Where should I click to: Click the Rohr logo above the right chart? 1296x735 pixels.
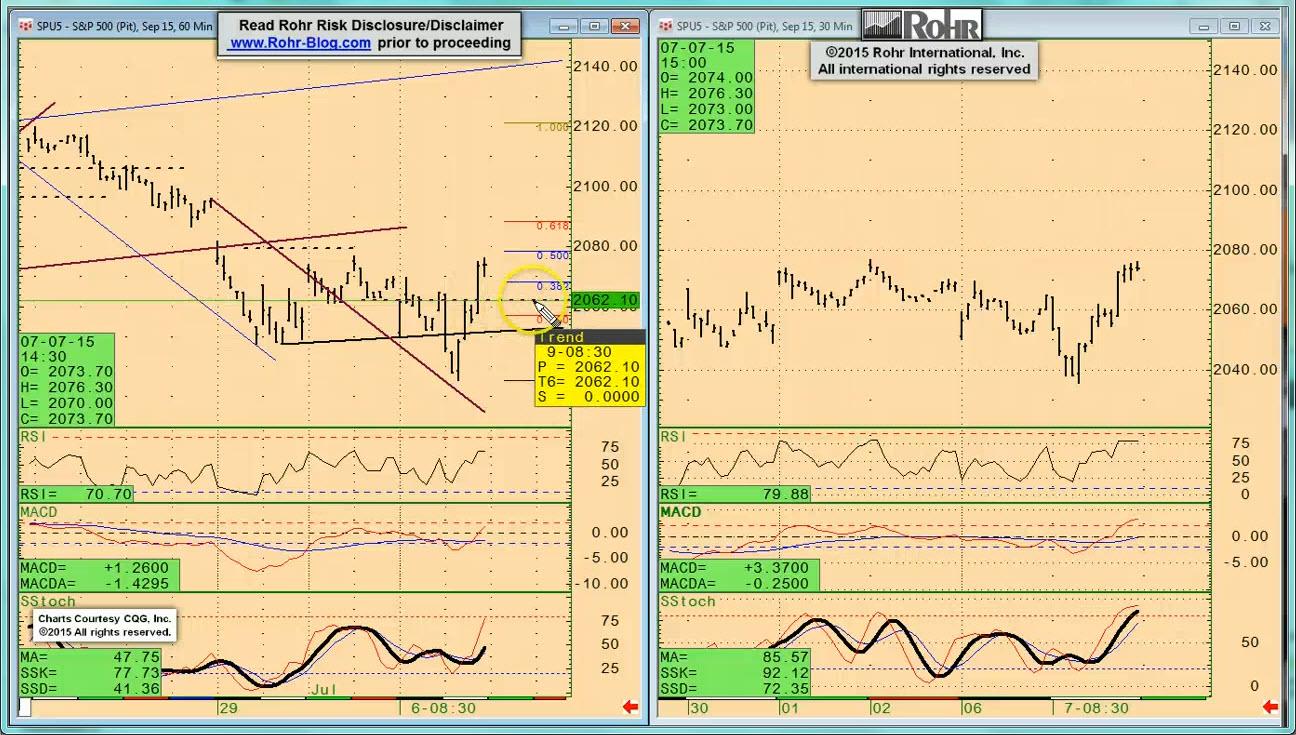point(921,24)
